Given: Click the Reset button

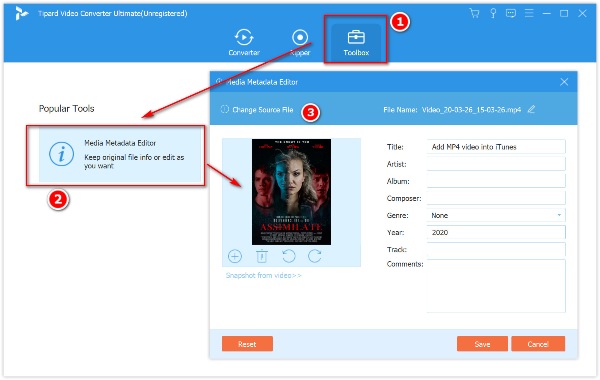Looking at the screenshot, I should point(247,344).
